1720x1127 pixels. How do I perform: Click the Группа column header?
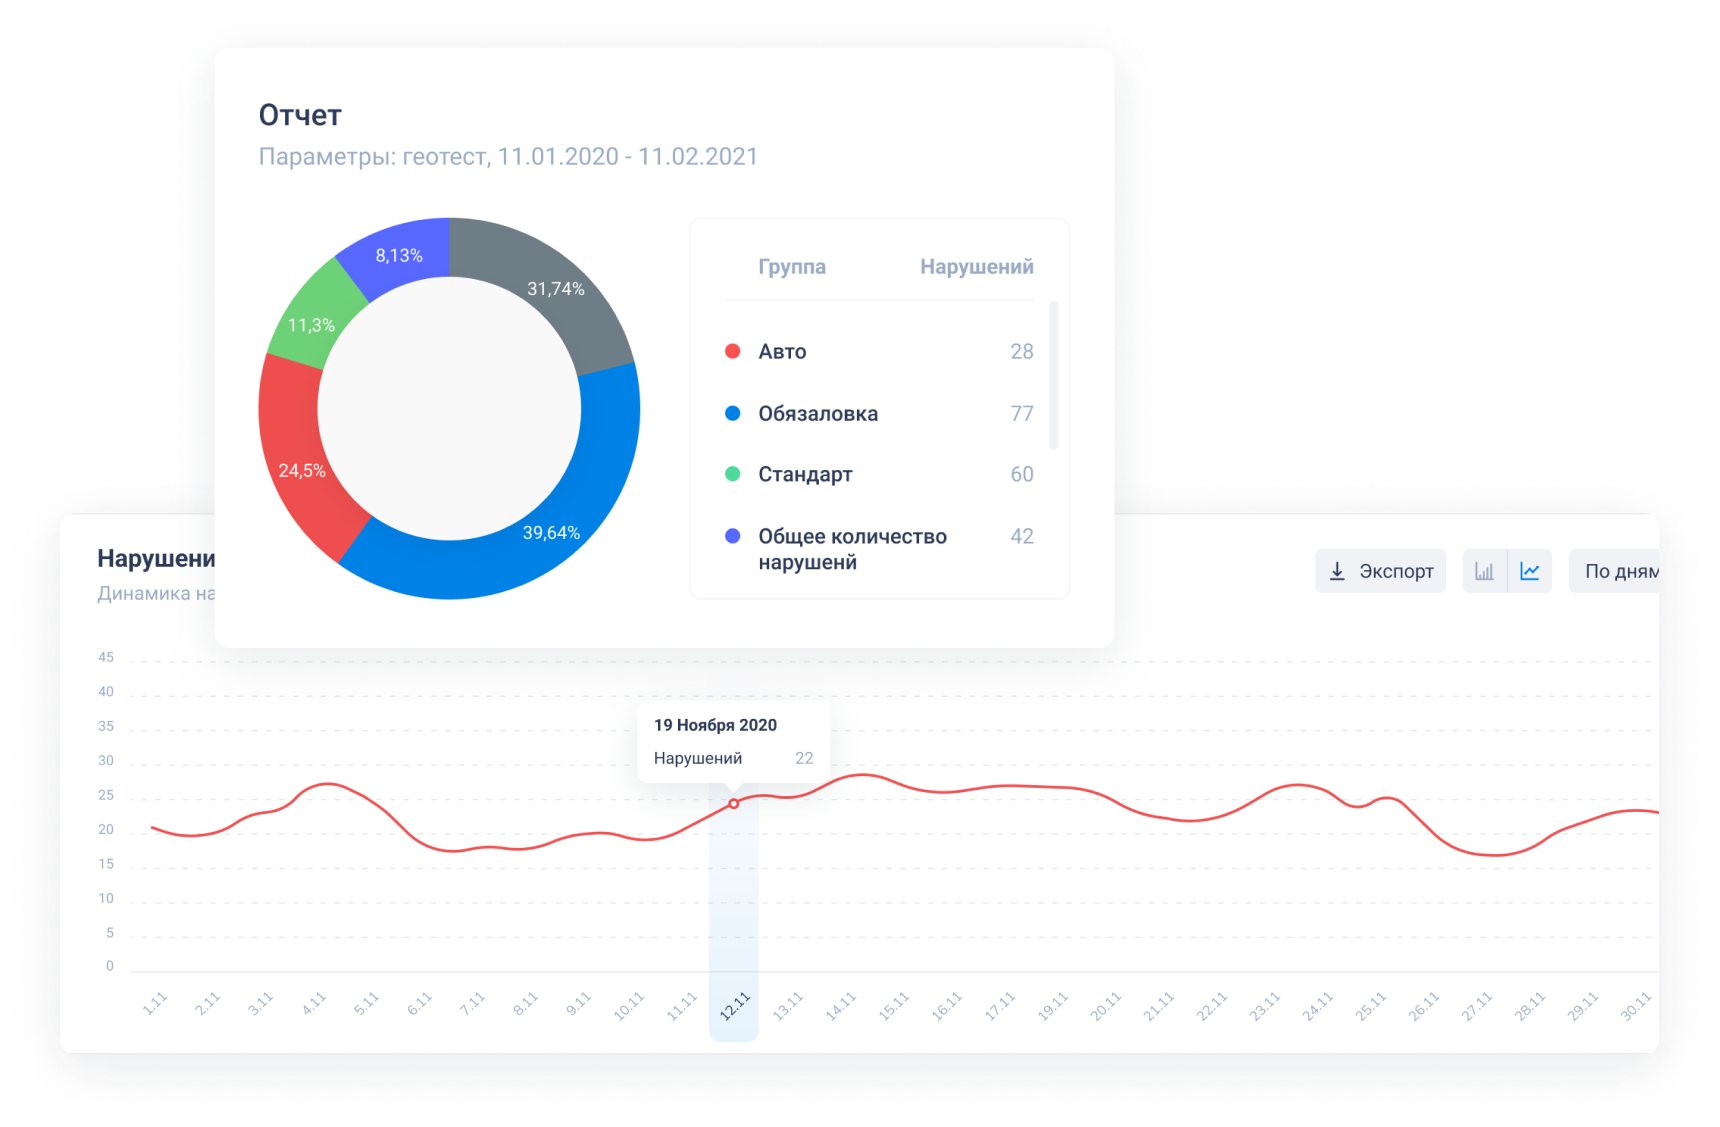tap(792, 267)
